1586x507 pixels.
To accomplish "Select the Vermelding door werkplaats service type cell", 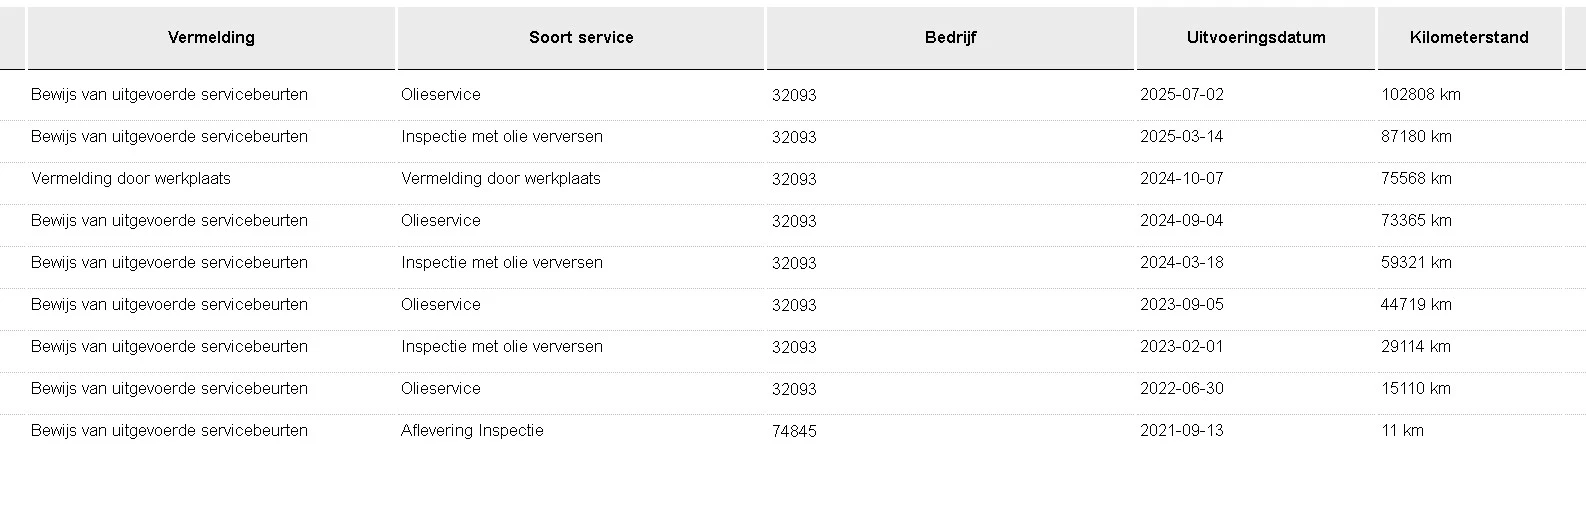I will click(x=501, y=179).
